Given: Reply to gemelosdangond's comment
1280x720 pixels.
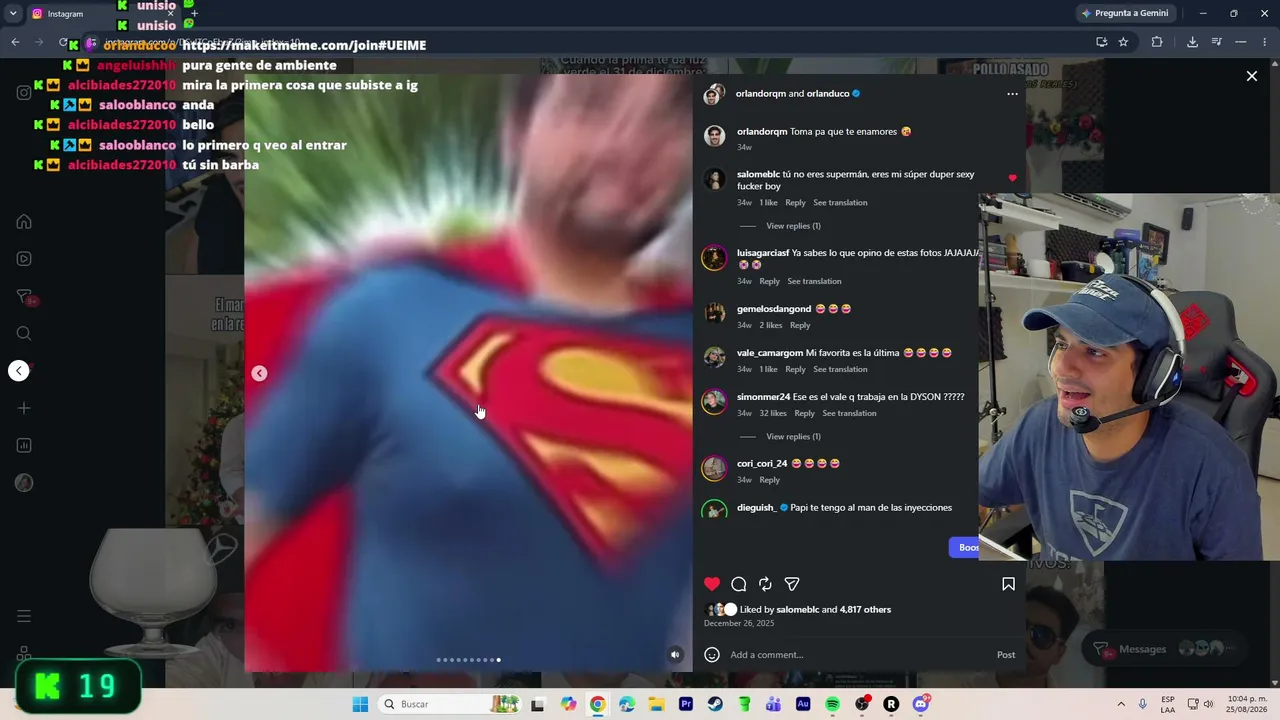Looking at the screenshot, I should coord(800,325).
